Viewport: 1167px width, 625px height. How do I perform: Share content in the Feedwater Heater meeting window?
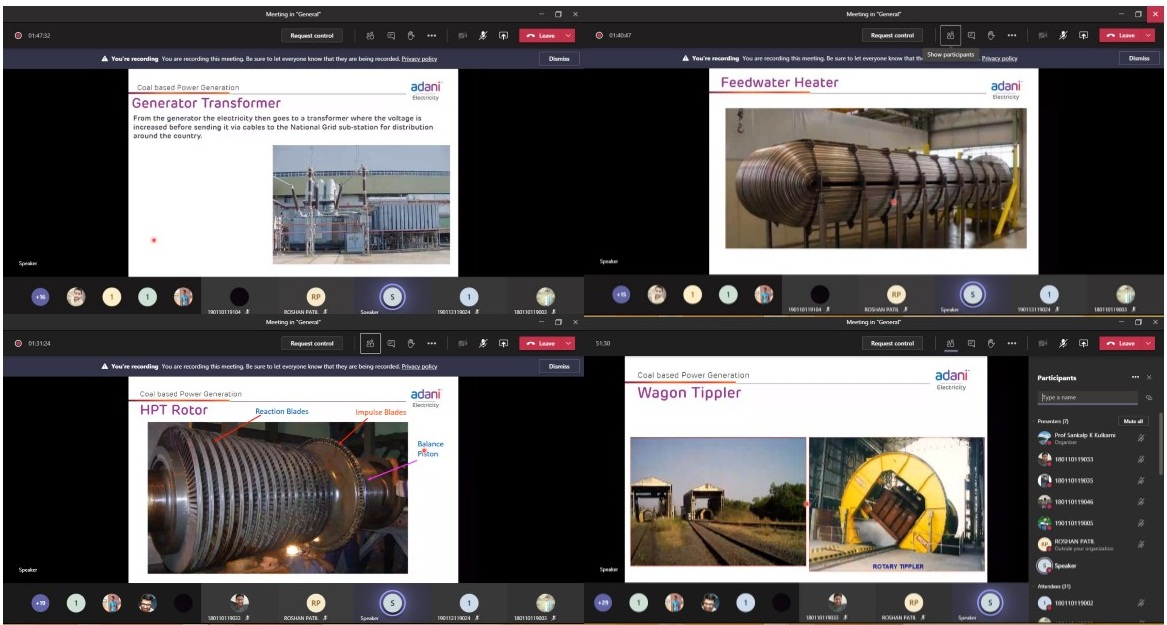pyautogui.click(x=1083, y=35)
